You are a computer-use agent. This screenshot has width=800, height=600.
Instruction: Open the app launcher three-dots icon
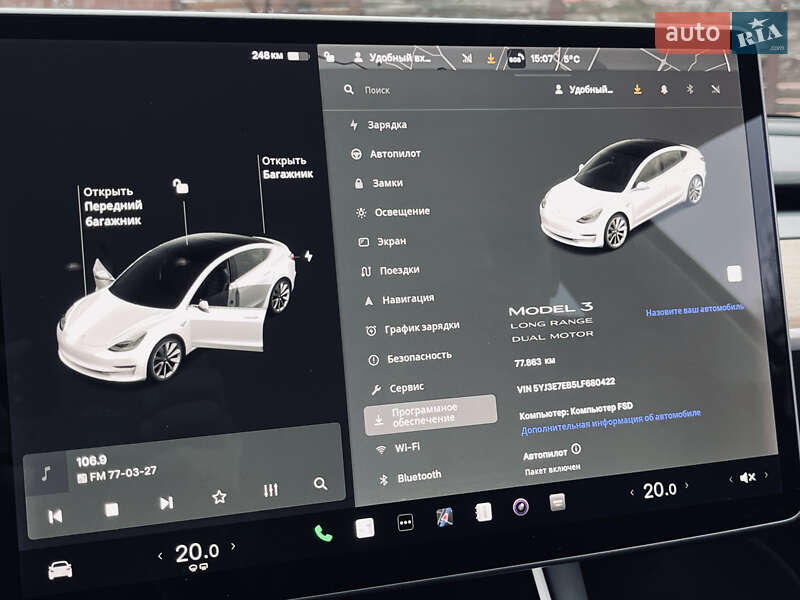405,522
